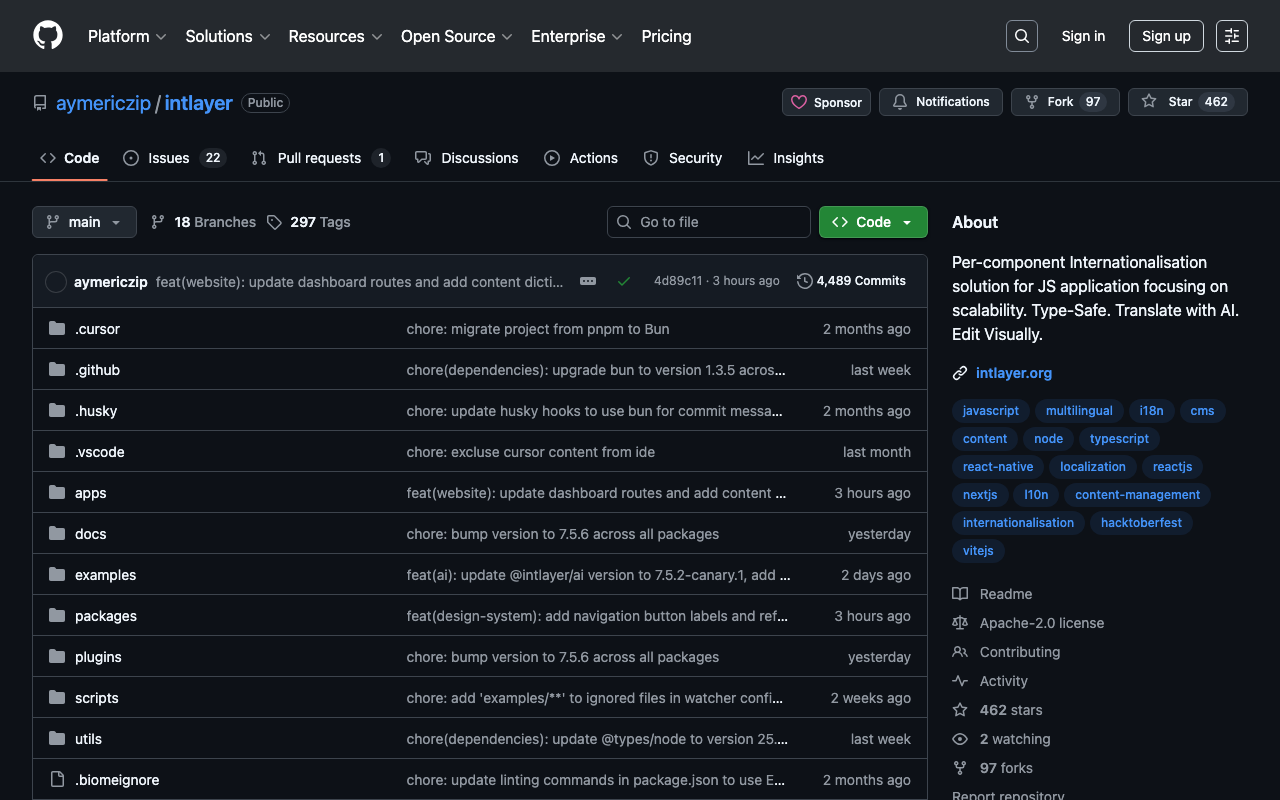
Task: Expand the Platform navigation menu
Action: tap(127, 36)
